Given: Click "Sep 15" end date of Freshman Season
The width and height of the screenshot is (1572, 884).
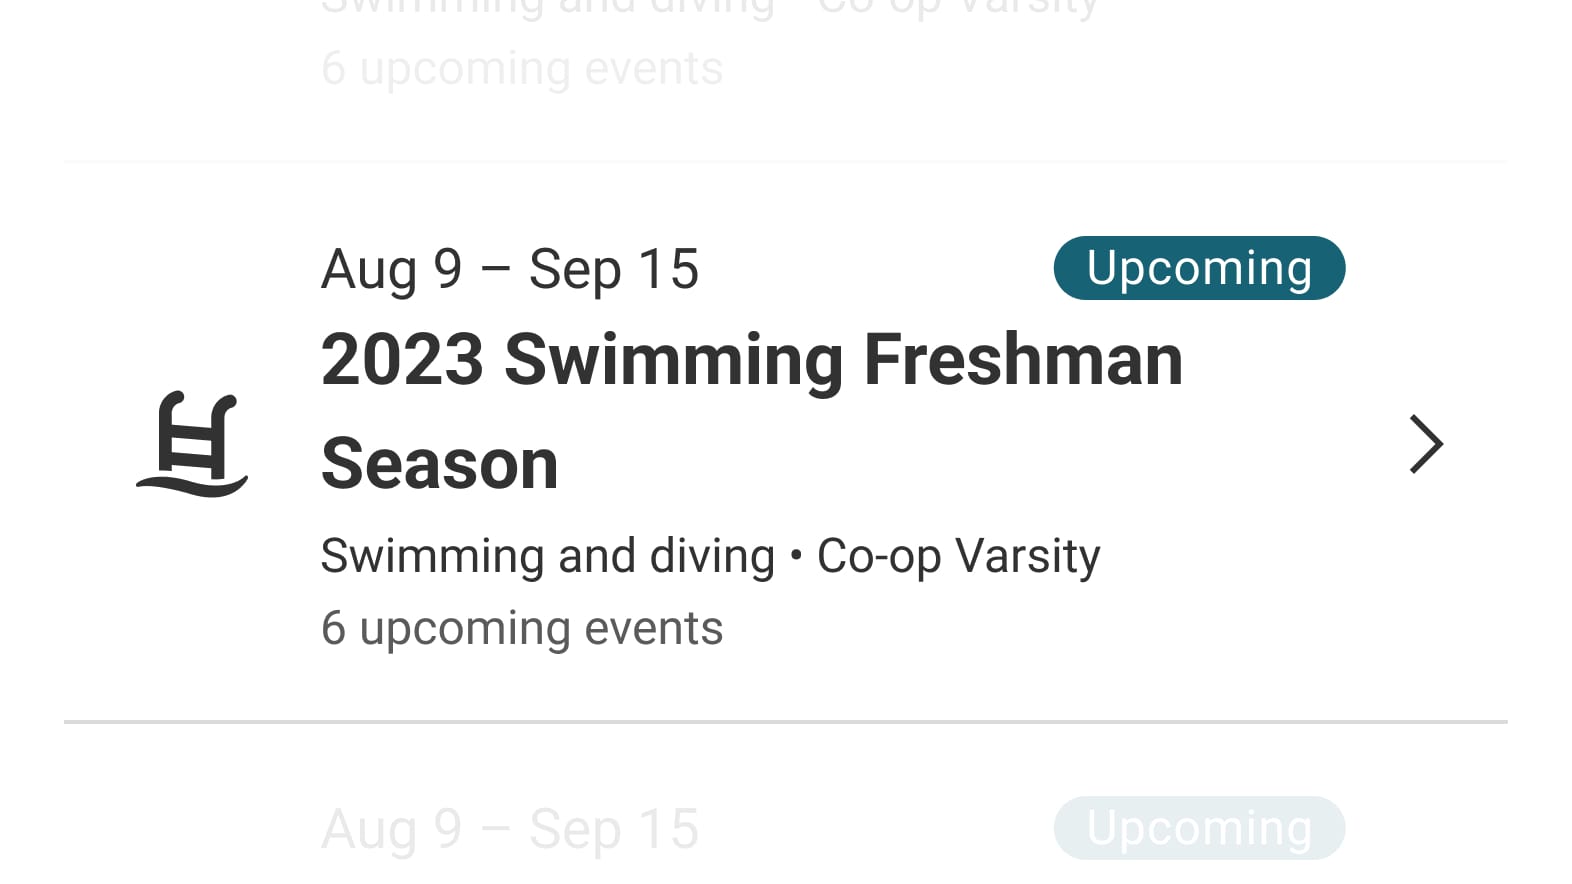Looking at the screenshot, I should 613,270.
